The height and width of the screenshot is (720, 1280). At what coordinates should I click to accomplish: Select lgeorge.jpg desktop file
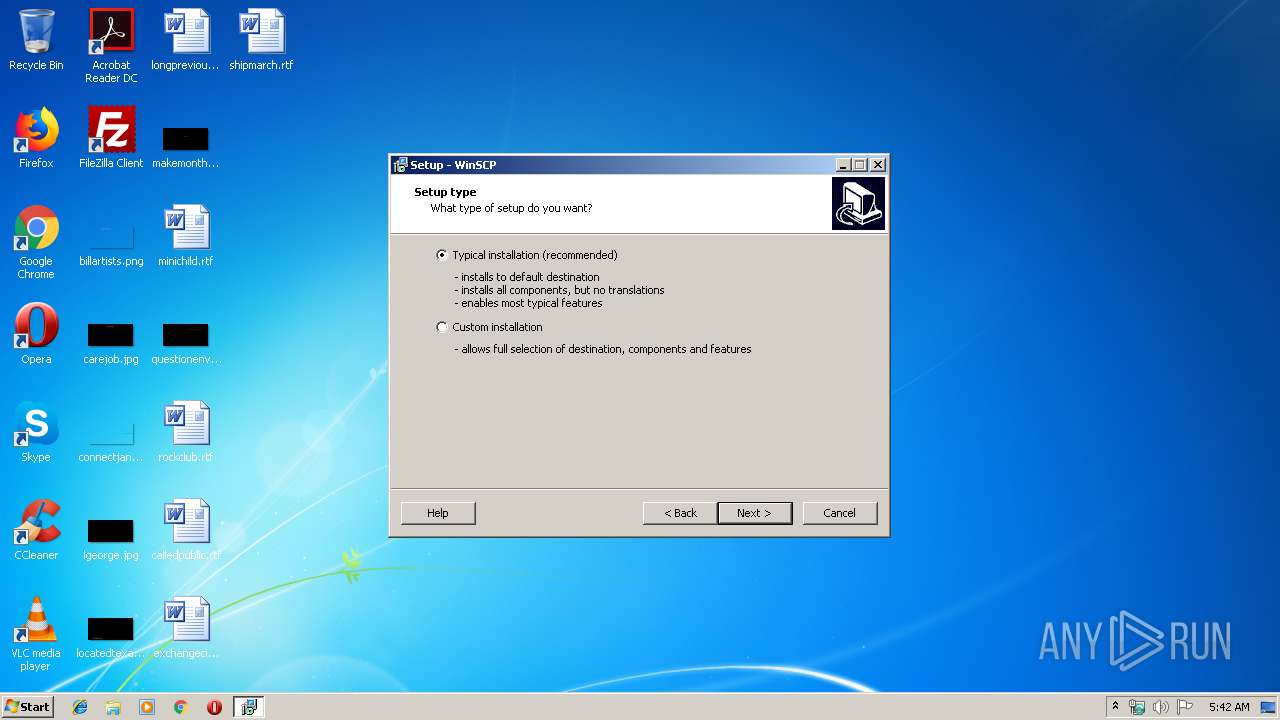click(x=111, y=539)
